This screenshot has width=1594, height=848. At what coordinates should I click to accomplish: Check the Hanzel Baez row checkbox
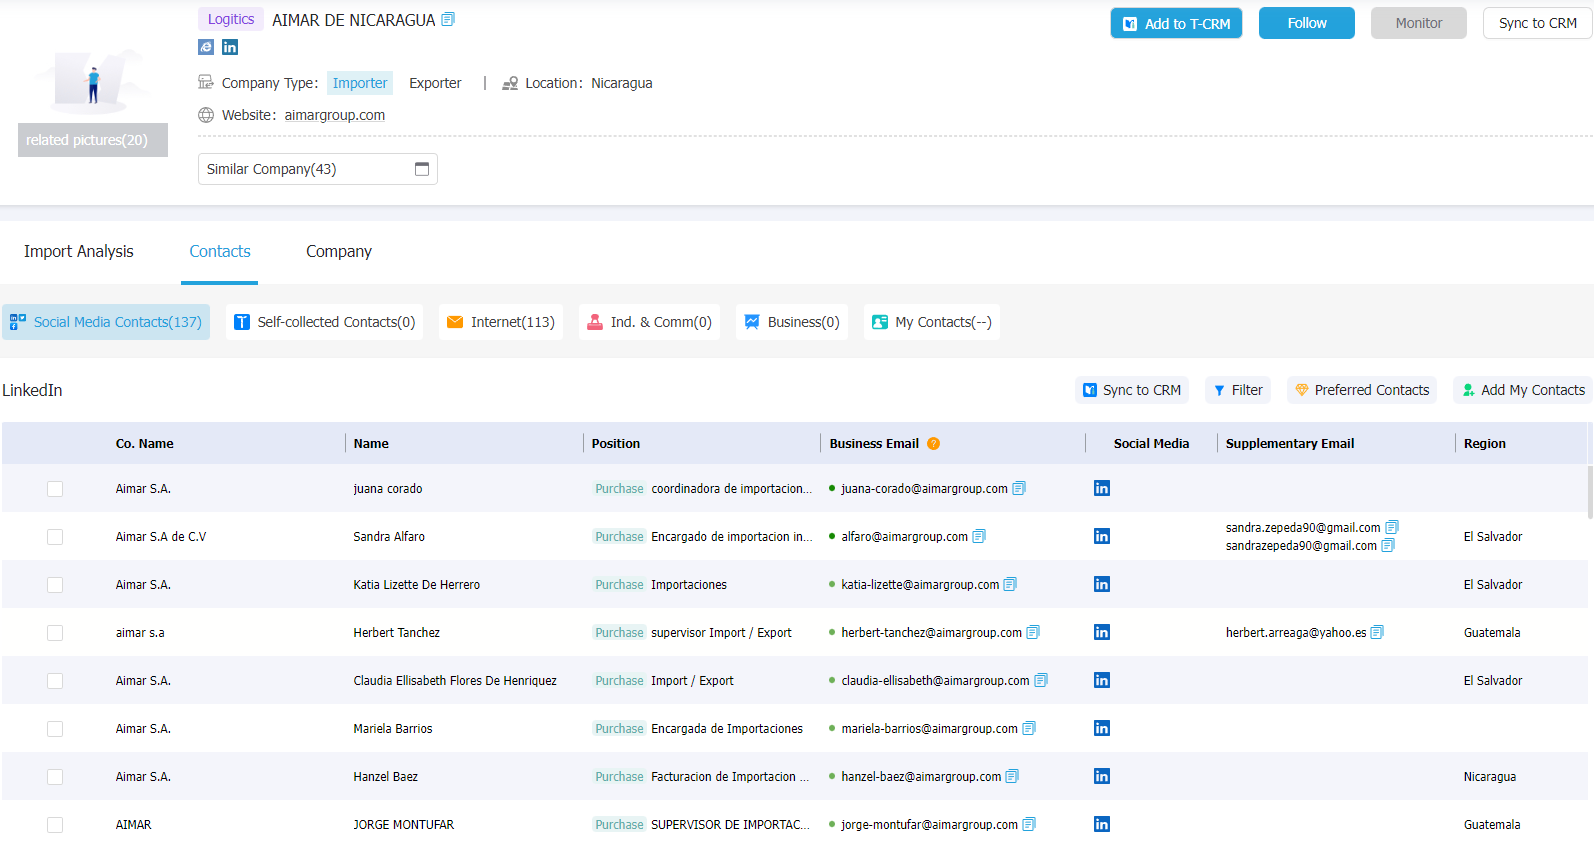(55, 777)
